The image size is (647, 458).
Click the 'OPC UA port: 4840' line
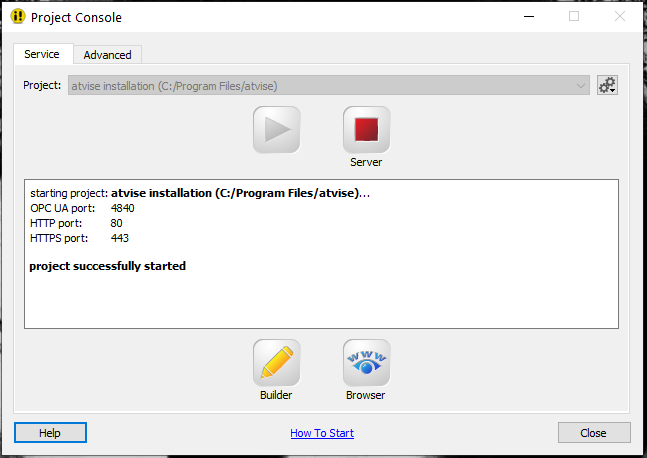pos(83,208)
